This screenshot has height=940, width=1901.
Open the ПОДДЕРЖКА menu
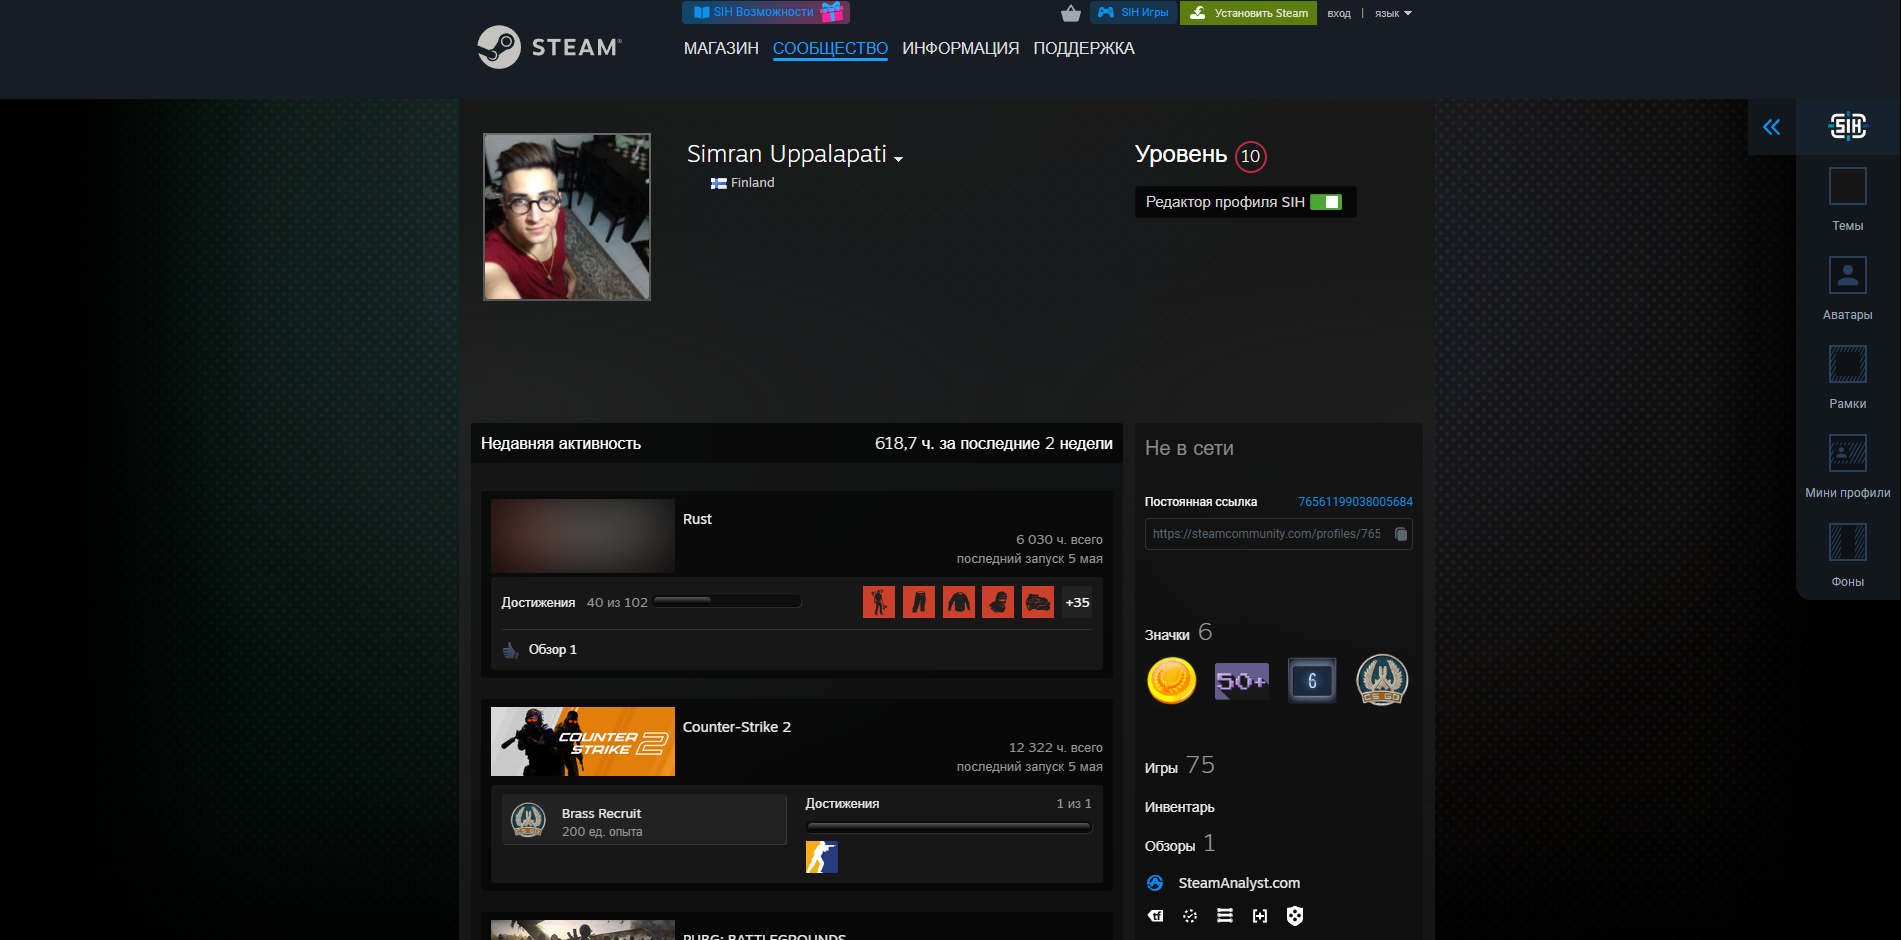tap(1084, 48)
